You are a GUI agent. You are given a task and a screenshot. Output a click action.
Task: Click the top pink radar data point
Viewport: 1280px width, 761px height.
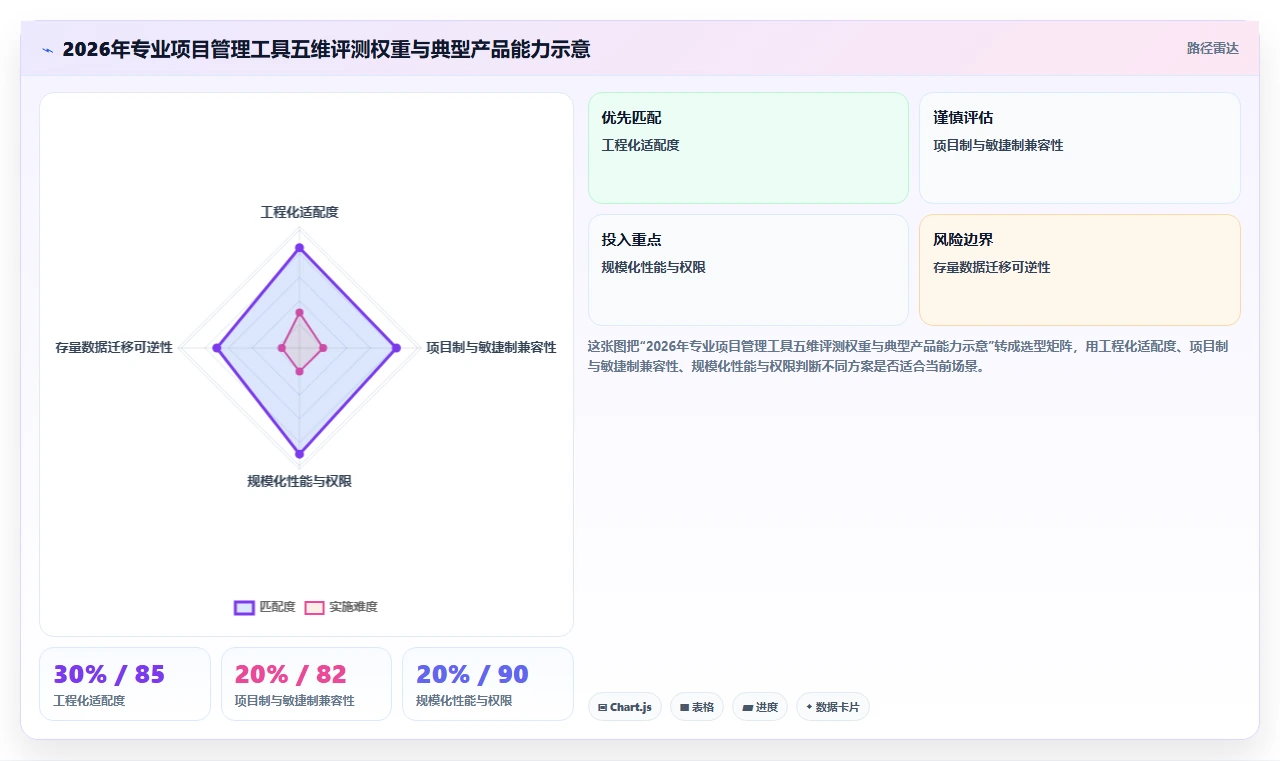point(299,313)
